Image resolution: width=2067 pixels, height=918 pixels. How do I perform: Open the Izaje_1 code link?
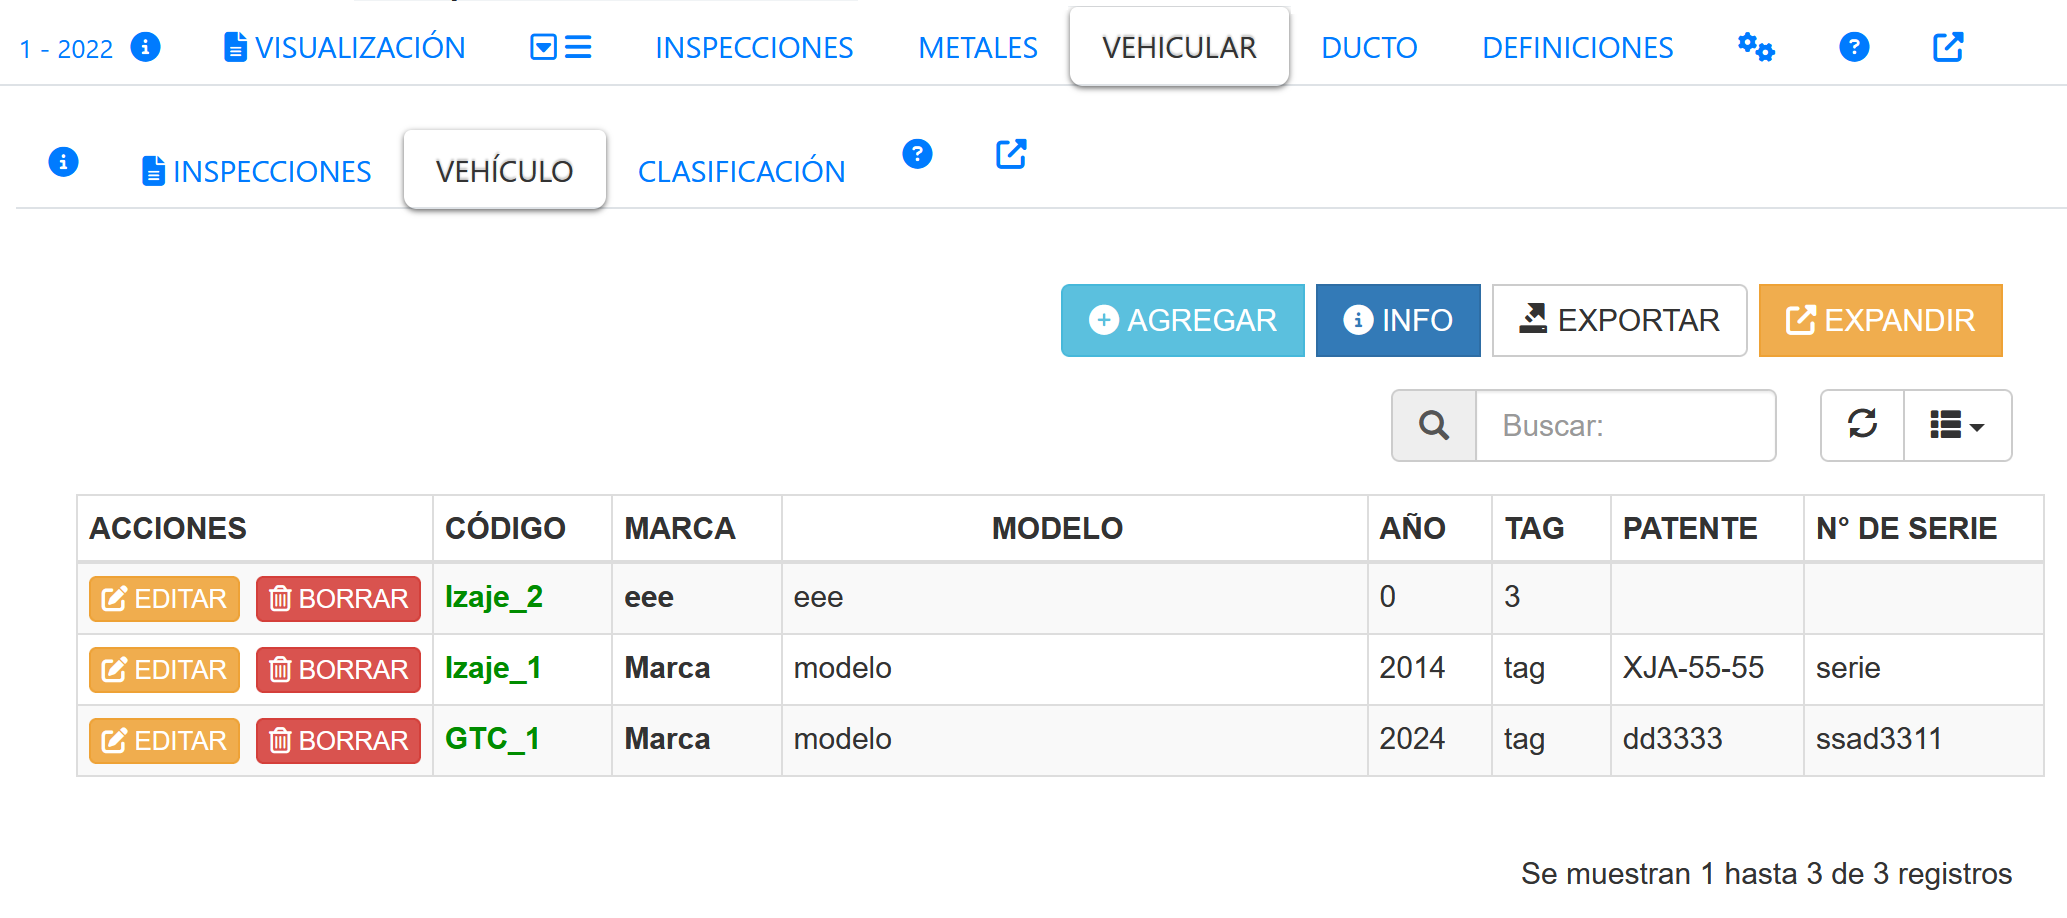pos(493,668)
